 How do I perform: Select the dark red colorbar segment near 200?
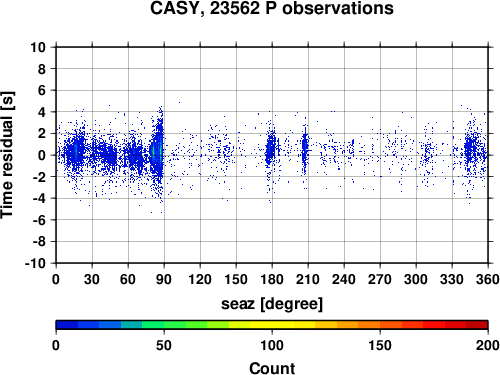(x=477, y=325)
